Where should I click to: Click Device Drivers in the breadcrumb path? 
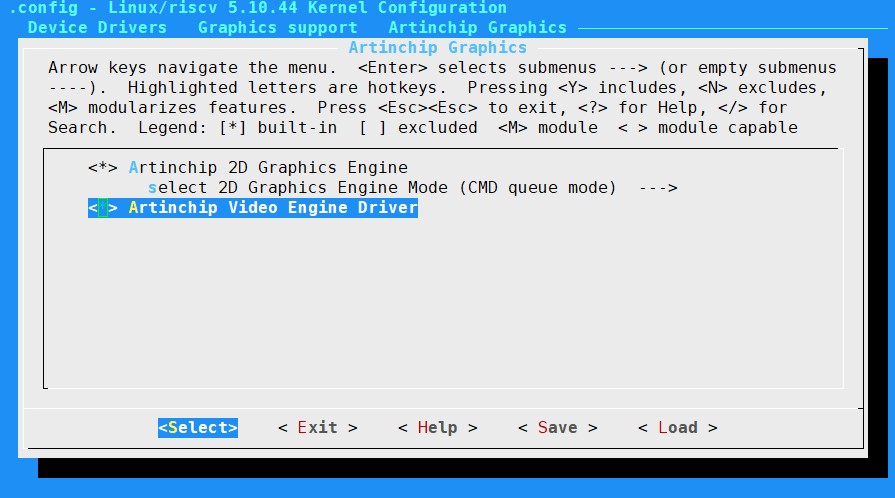click(98, 28)
